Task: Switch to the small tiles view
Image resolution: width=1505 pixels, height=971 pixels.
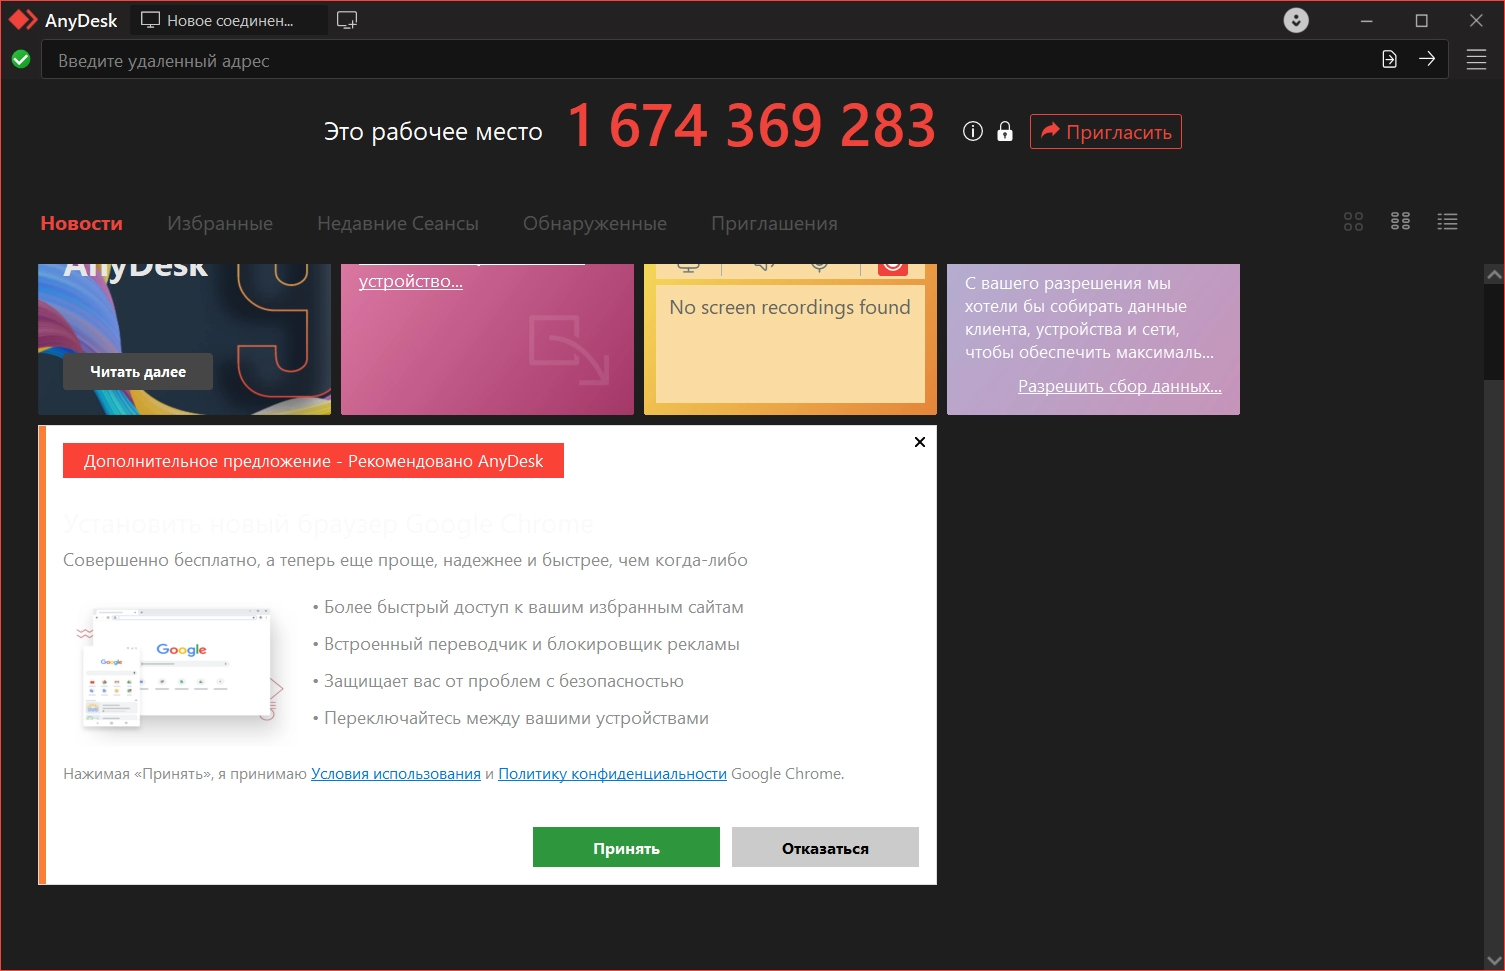Action: [1400, 222]
